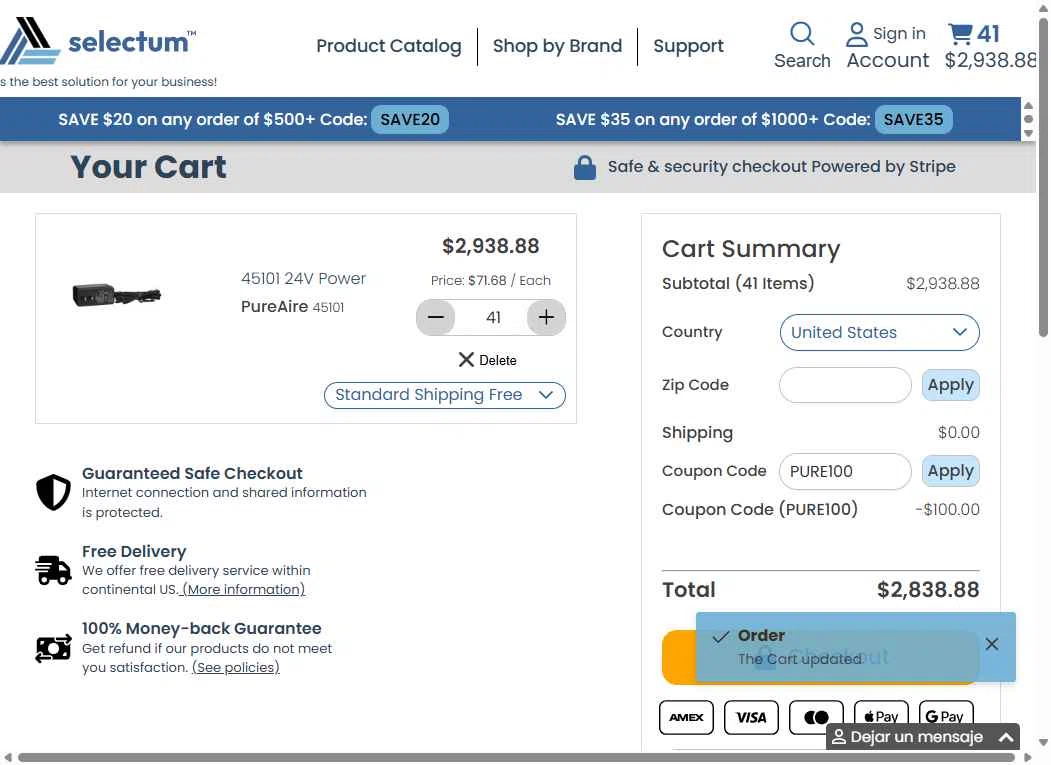Click the Money-back Guarantee cash icon

[x=53, y=648]
